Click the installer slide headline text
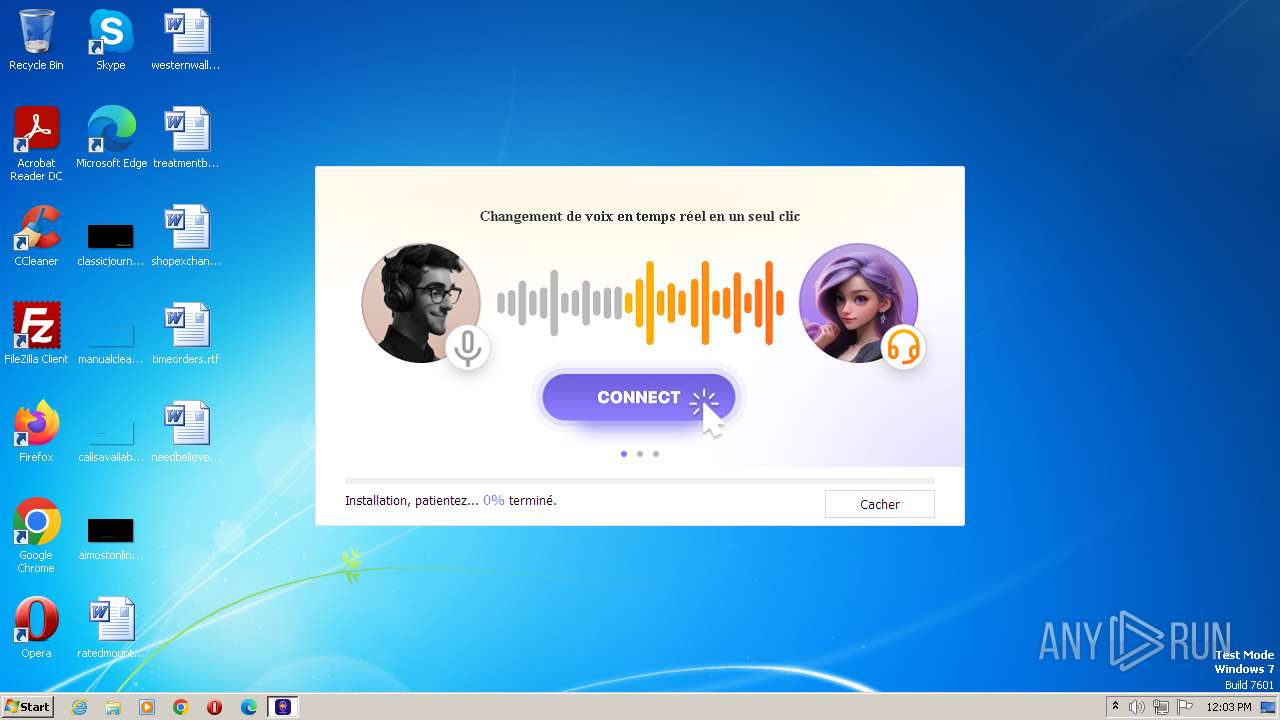The height and width of the screenshot is (720, 1280). 640,216
